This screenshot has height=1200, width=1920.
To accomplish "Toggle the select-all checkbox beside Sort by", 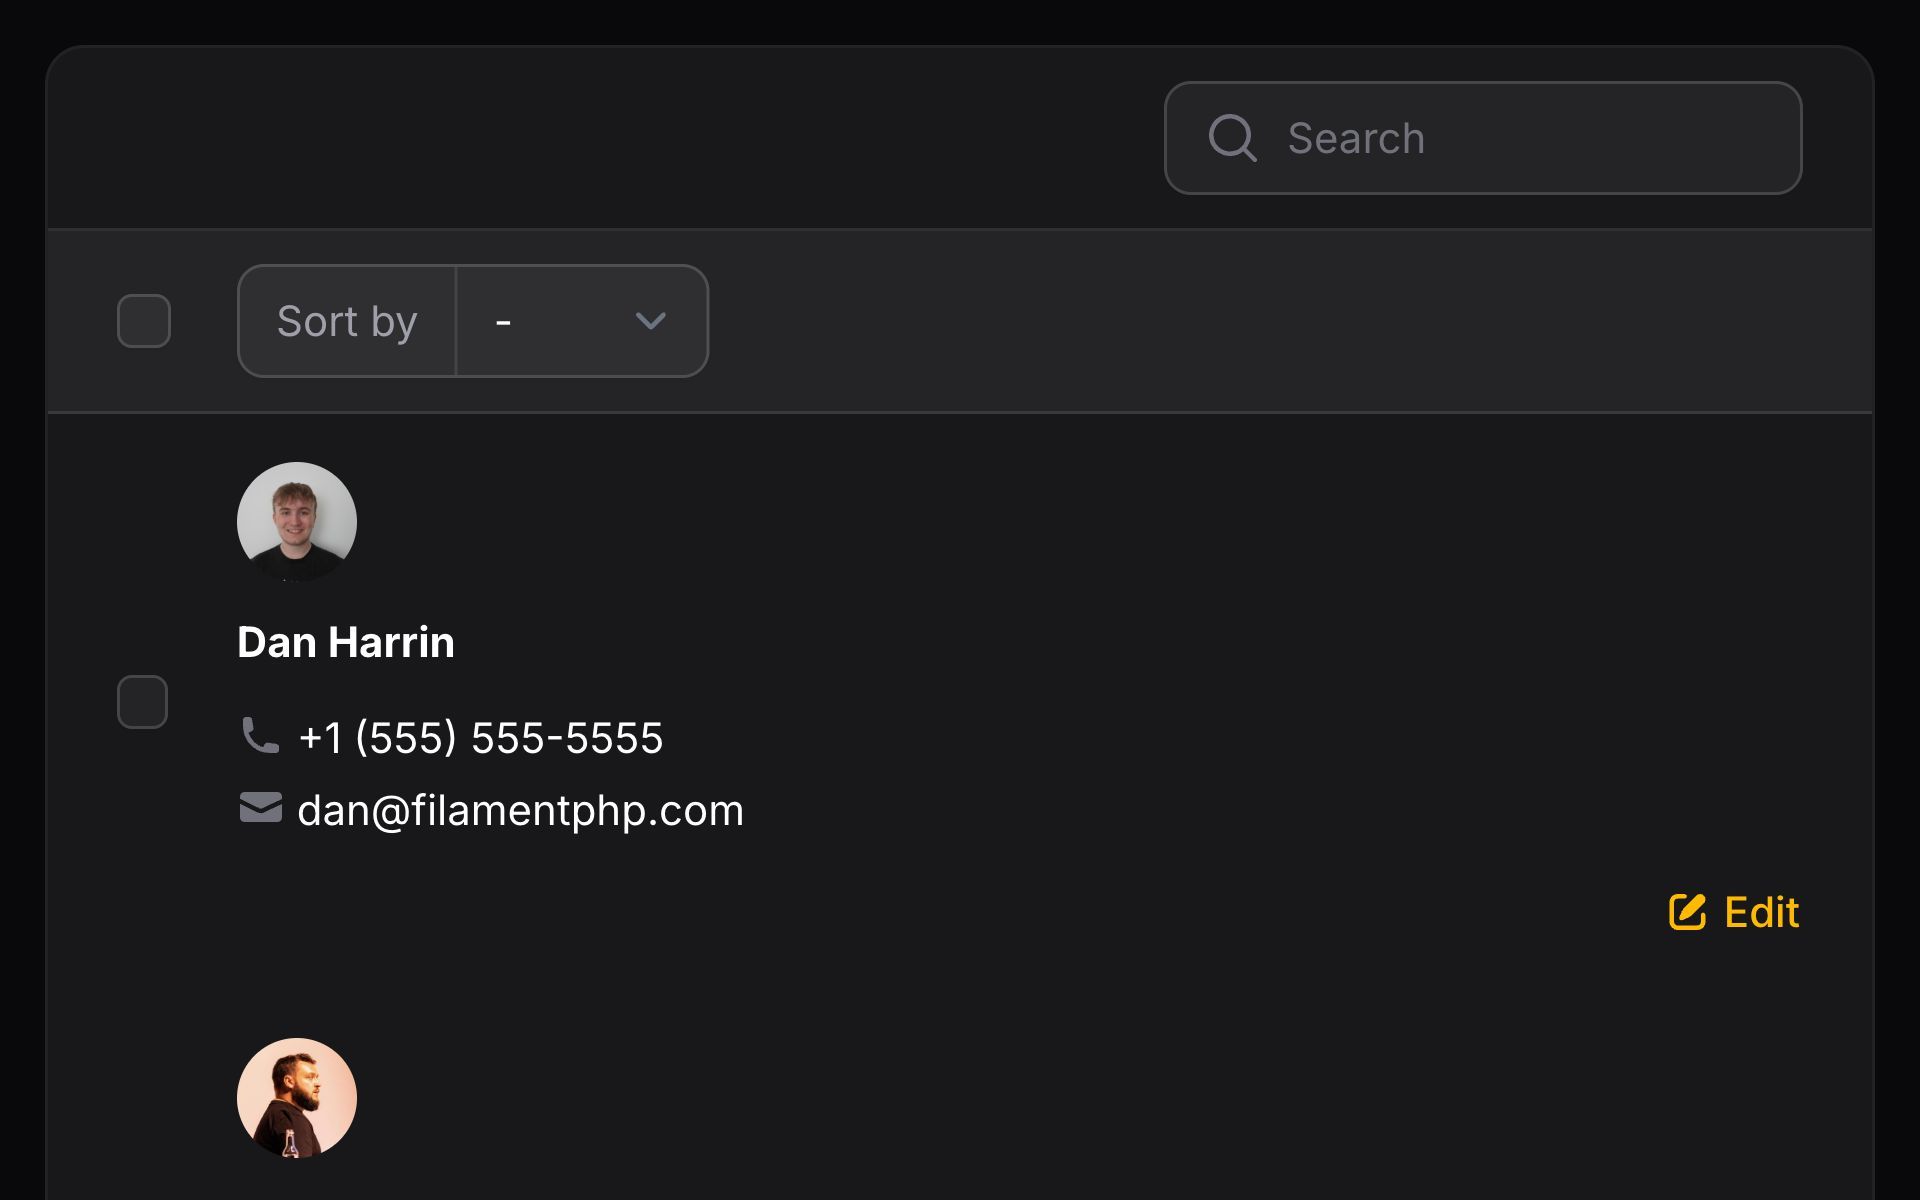I will coord(144,321).
